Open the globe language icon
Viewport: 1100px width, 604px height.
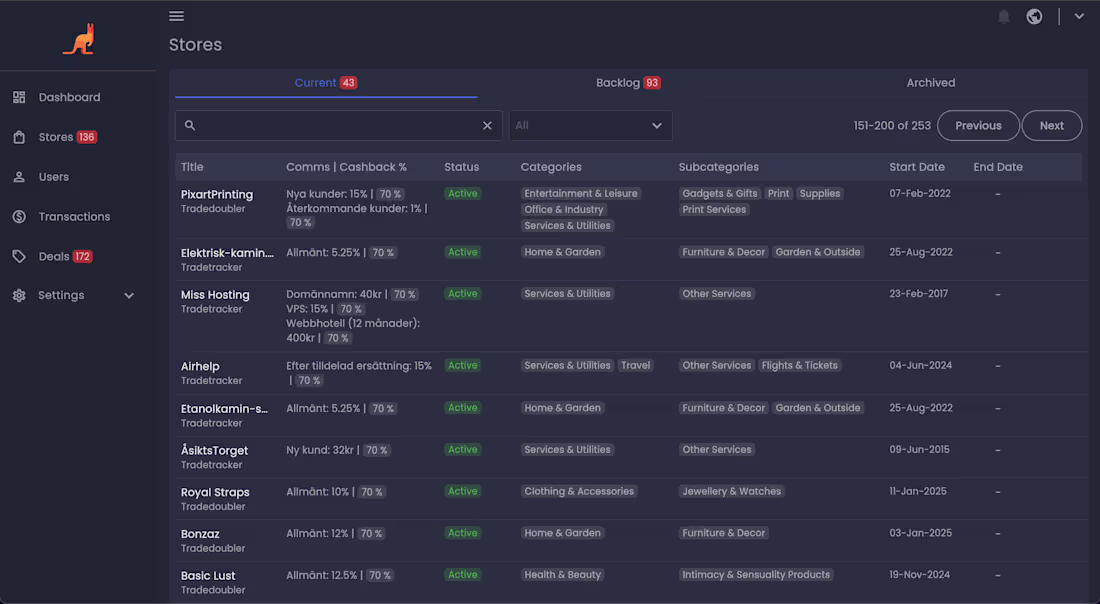pyautogui.click(x=1034, y=16)
